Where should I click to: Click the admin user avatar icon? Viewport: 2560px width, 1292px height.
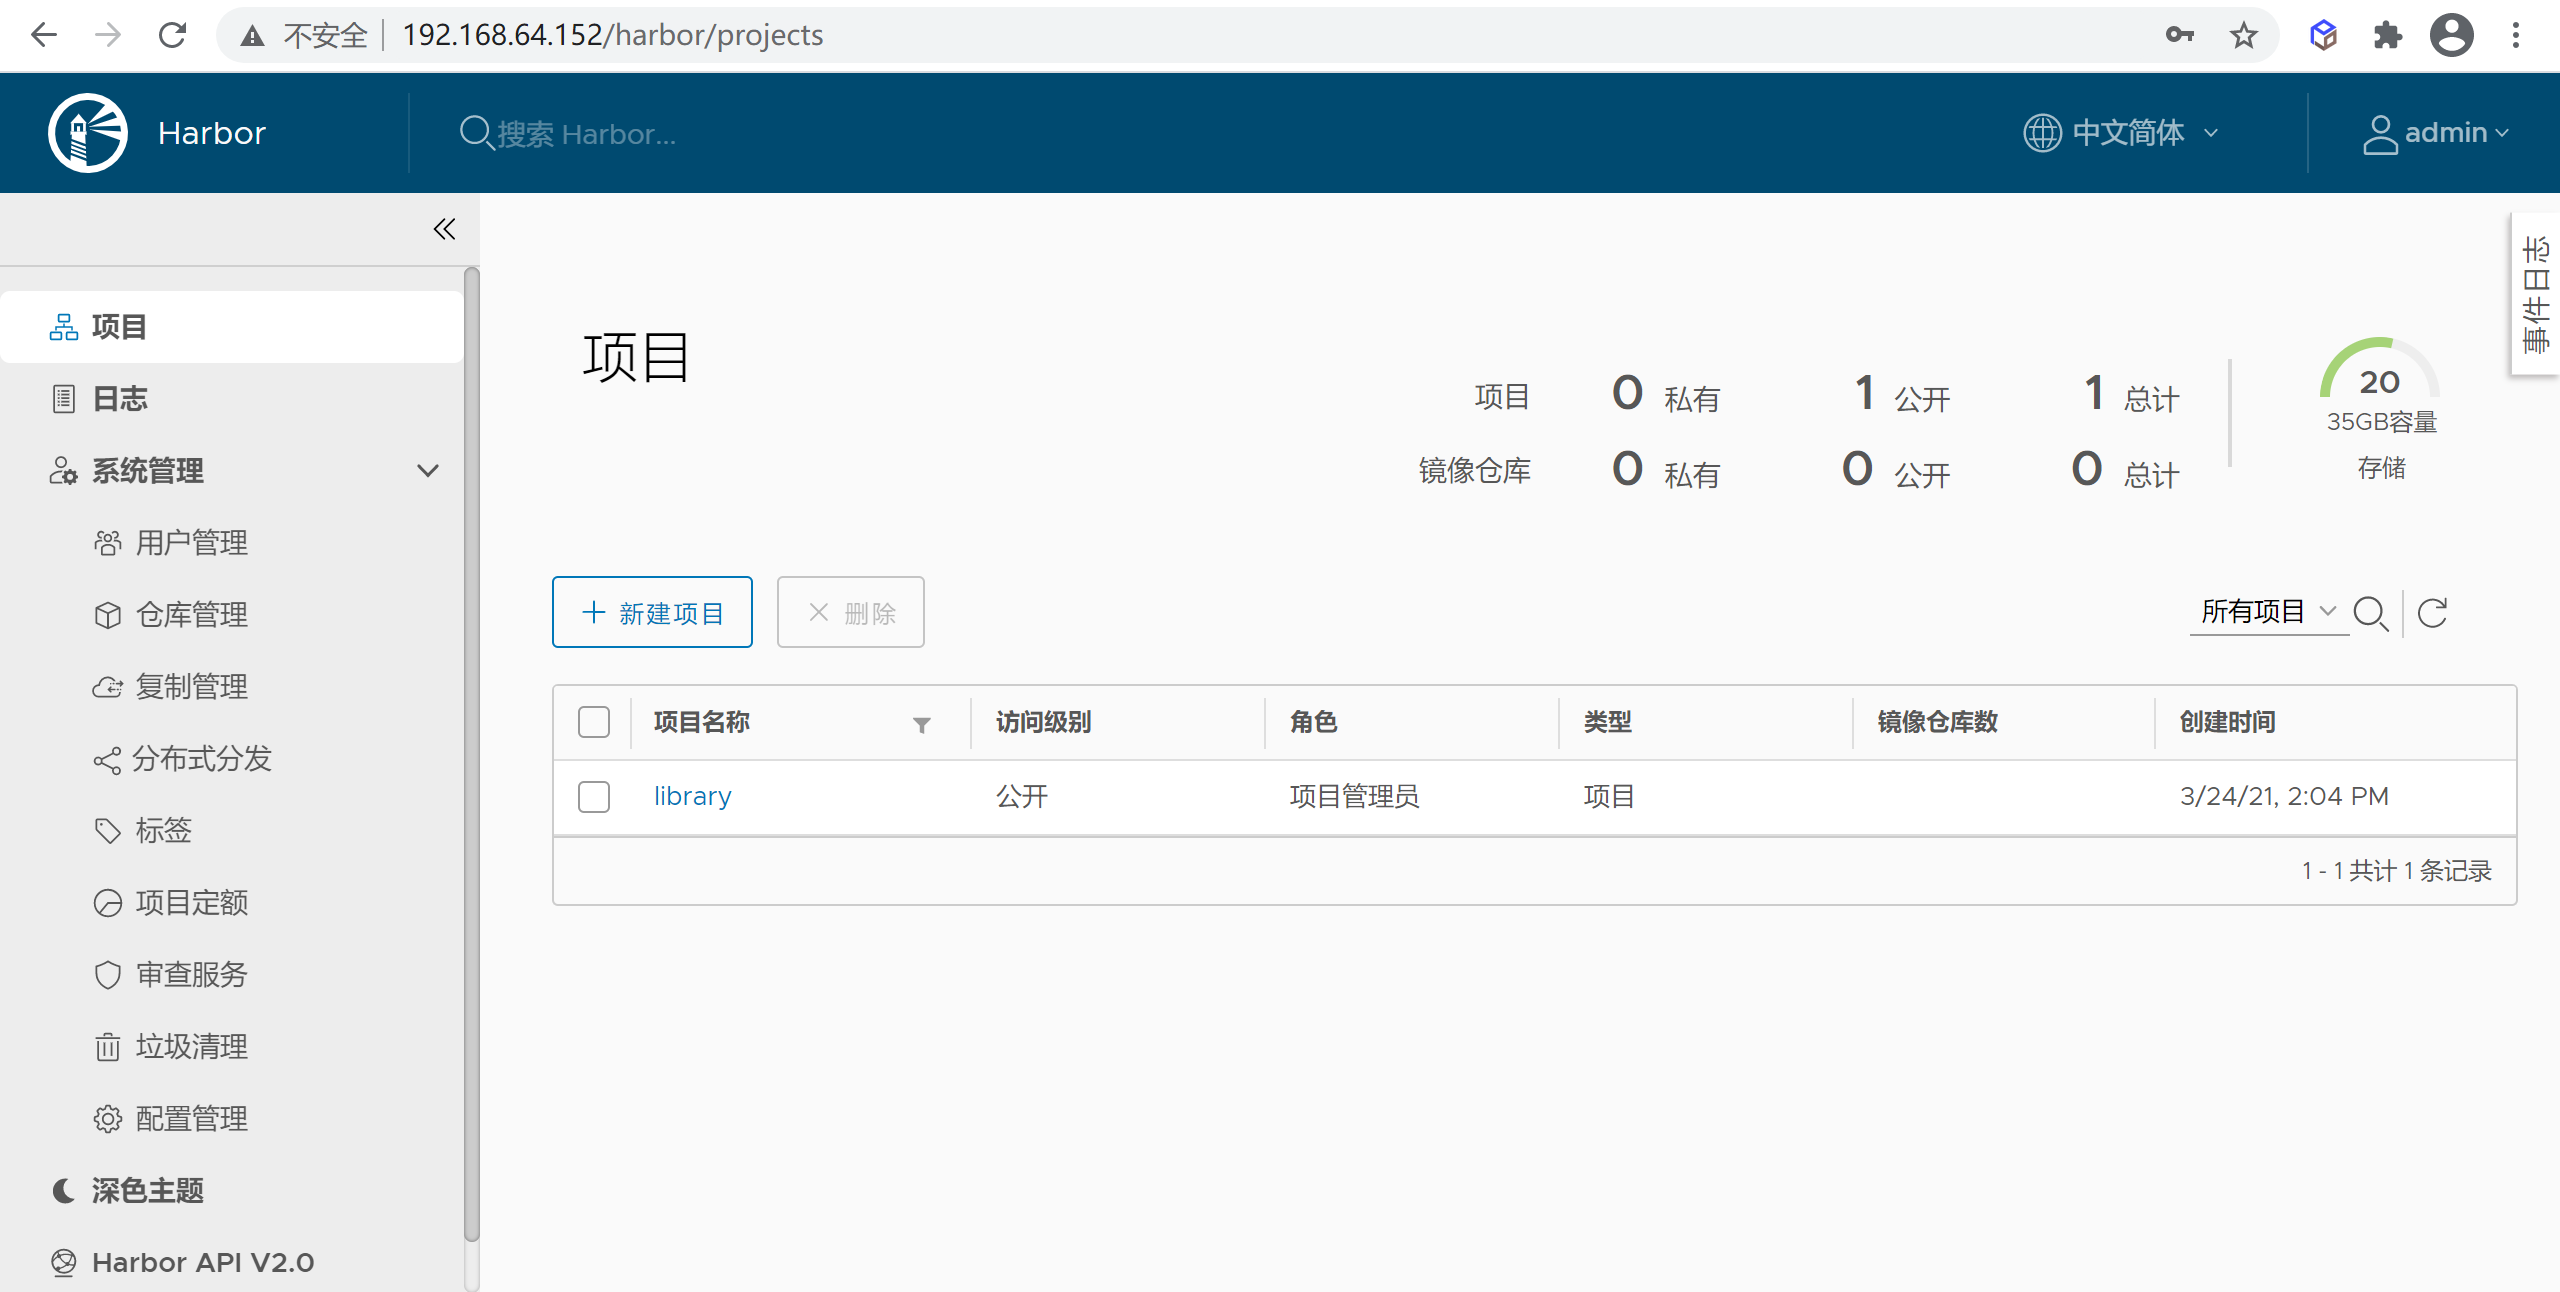tap(2380, 135)
